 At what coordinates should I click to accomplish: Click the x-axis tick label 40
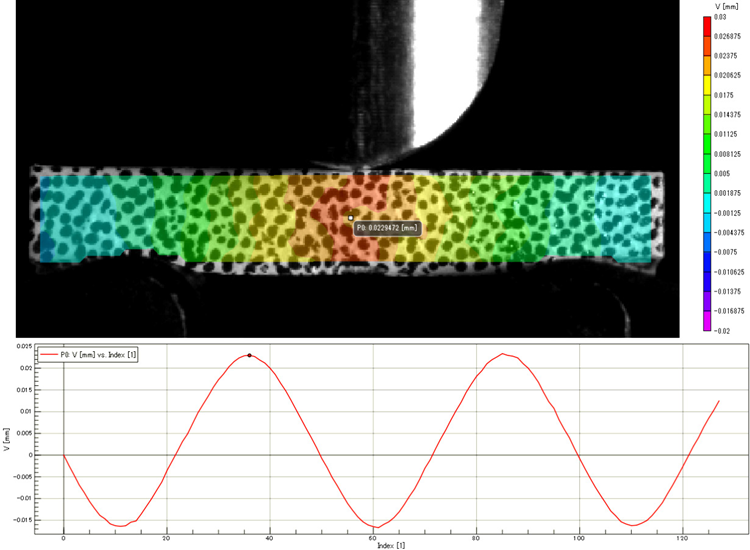point(269,538)
